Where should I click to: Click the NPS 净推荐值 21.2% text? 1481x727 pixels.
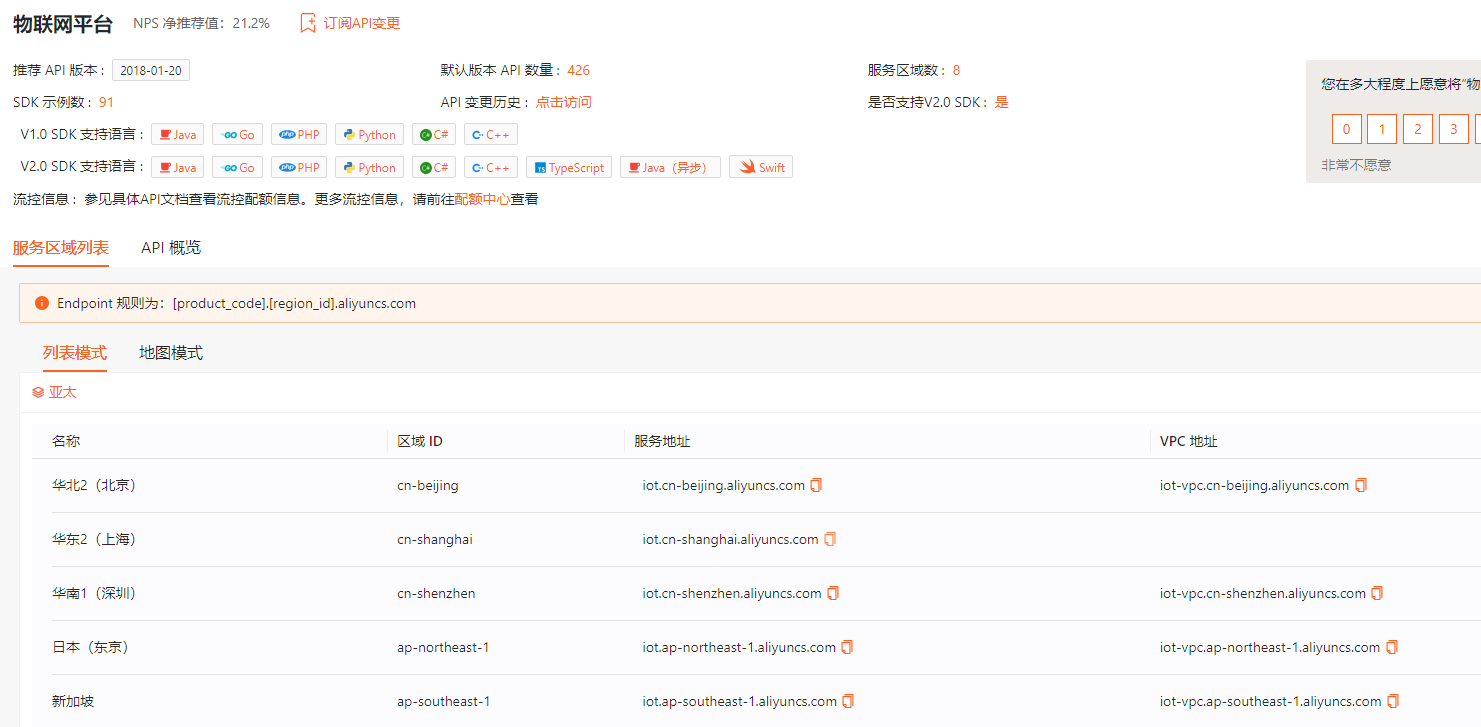pos(201,23)
